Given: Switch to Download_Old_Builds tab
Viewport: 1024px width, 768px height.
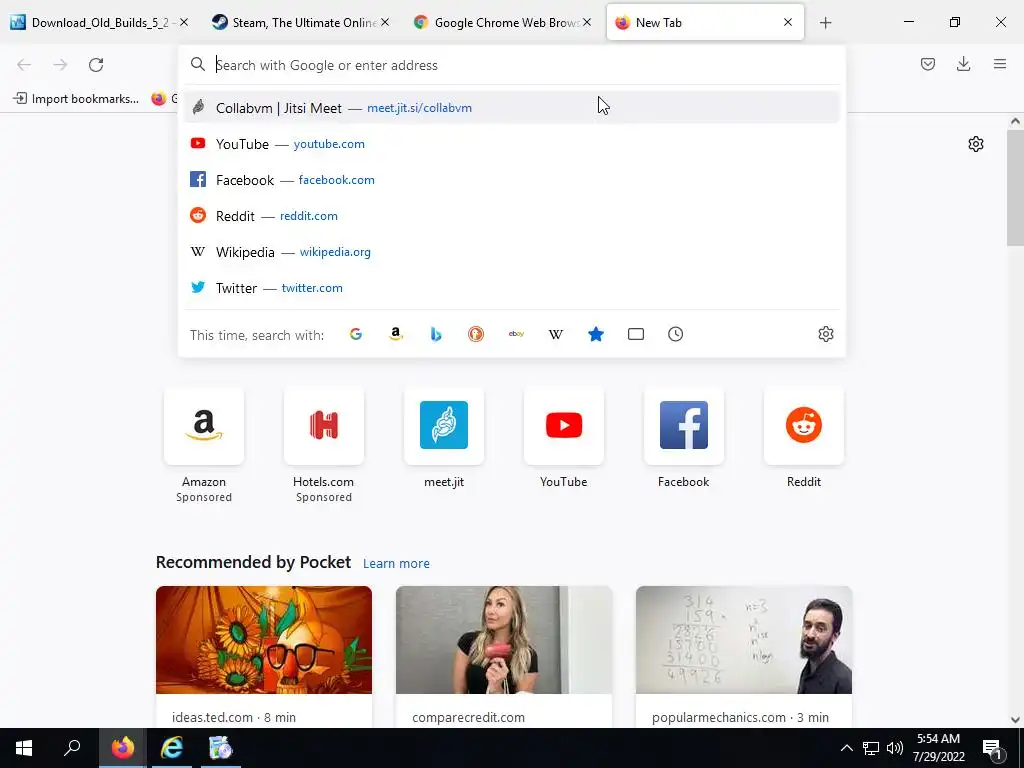Looking at the screenshot, I should click(x=99, y=23).
